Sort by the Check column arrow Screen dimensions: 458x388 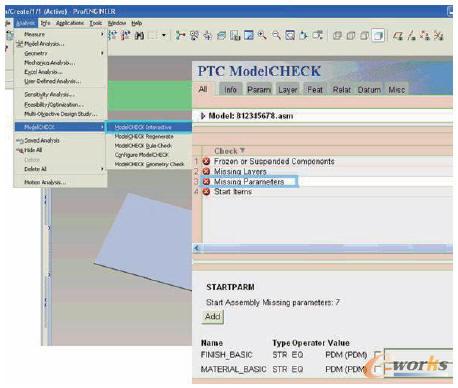tap(242, 150)
